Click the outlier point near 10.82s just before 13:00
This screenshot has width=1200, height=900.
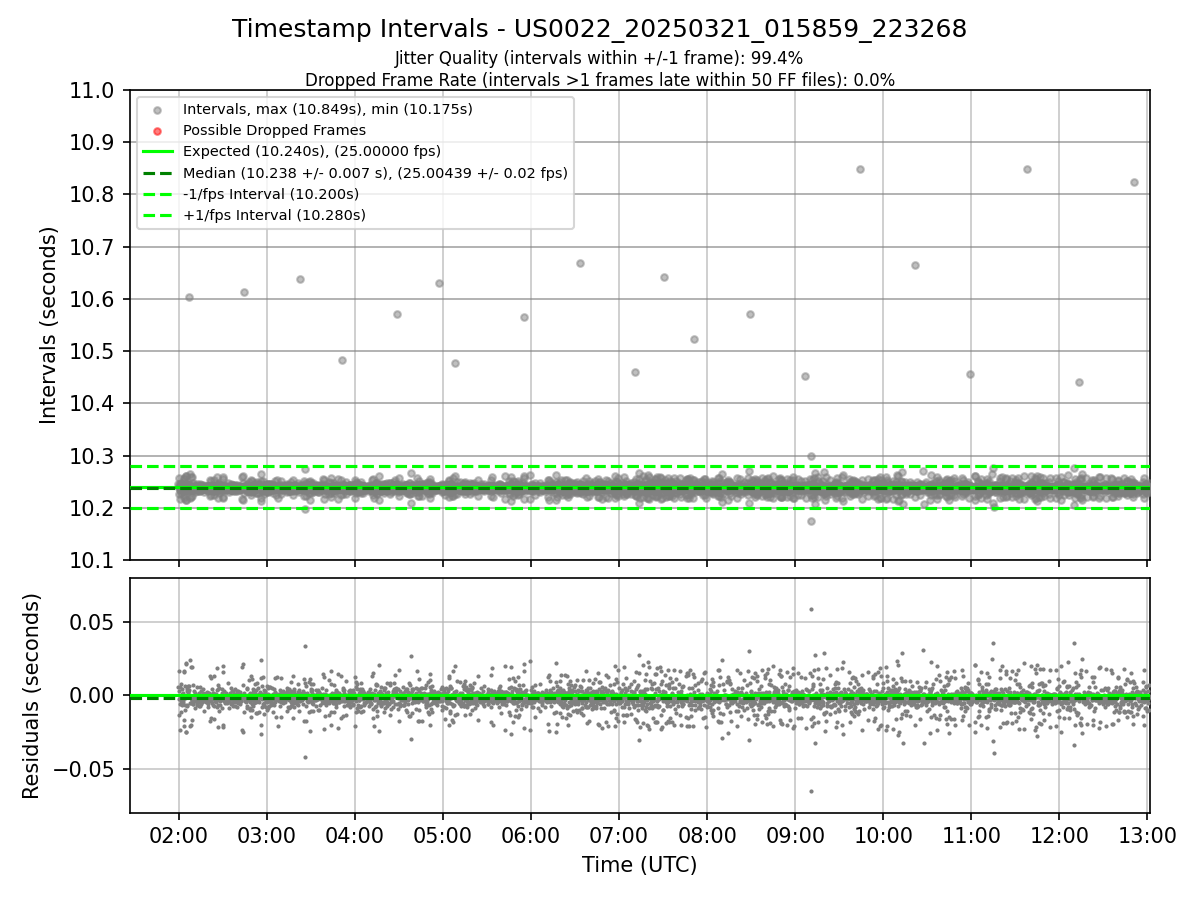pos(1134,182)
